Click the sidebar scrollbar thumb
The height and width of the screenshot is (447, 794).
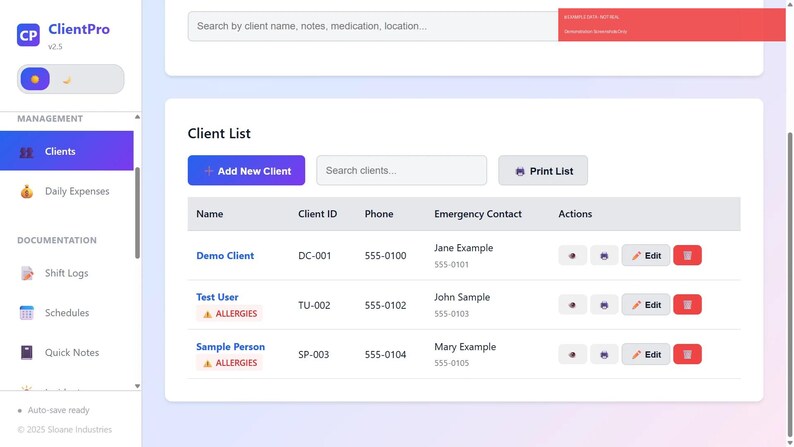(137, 213)
